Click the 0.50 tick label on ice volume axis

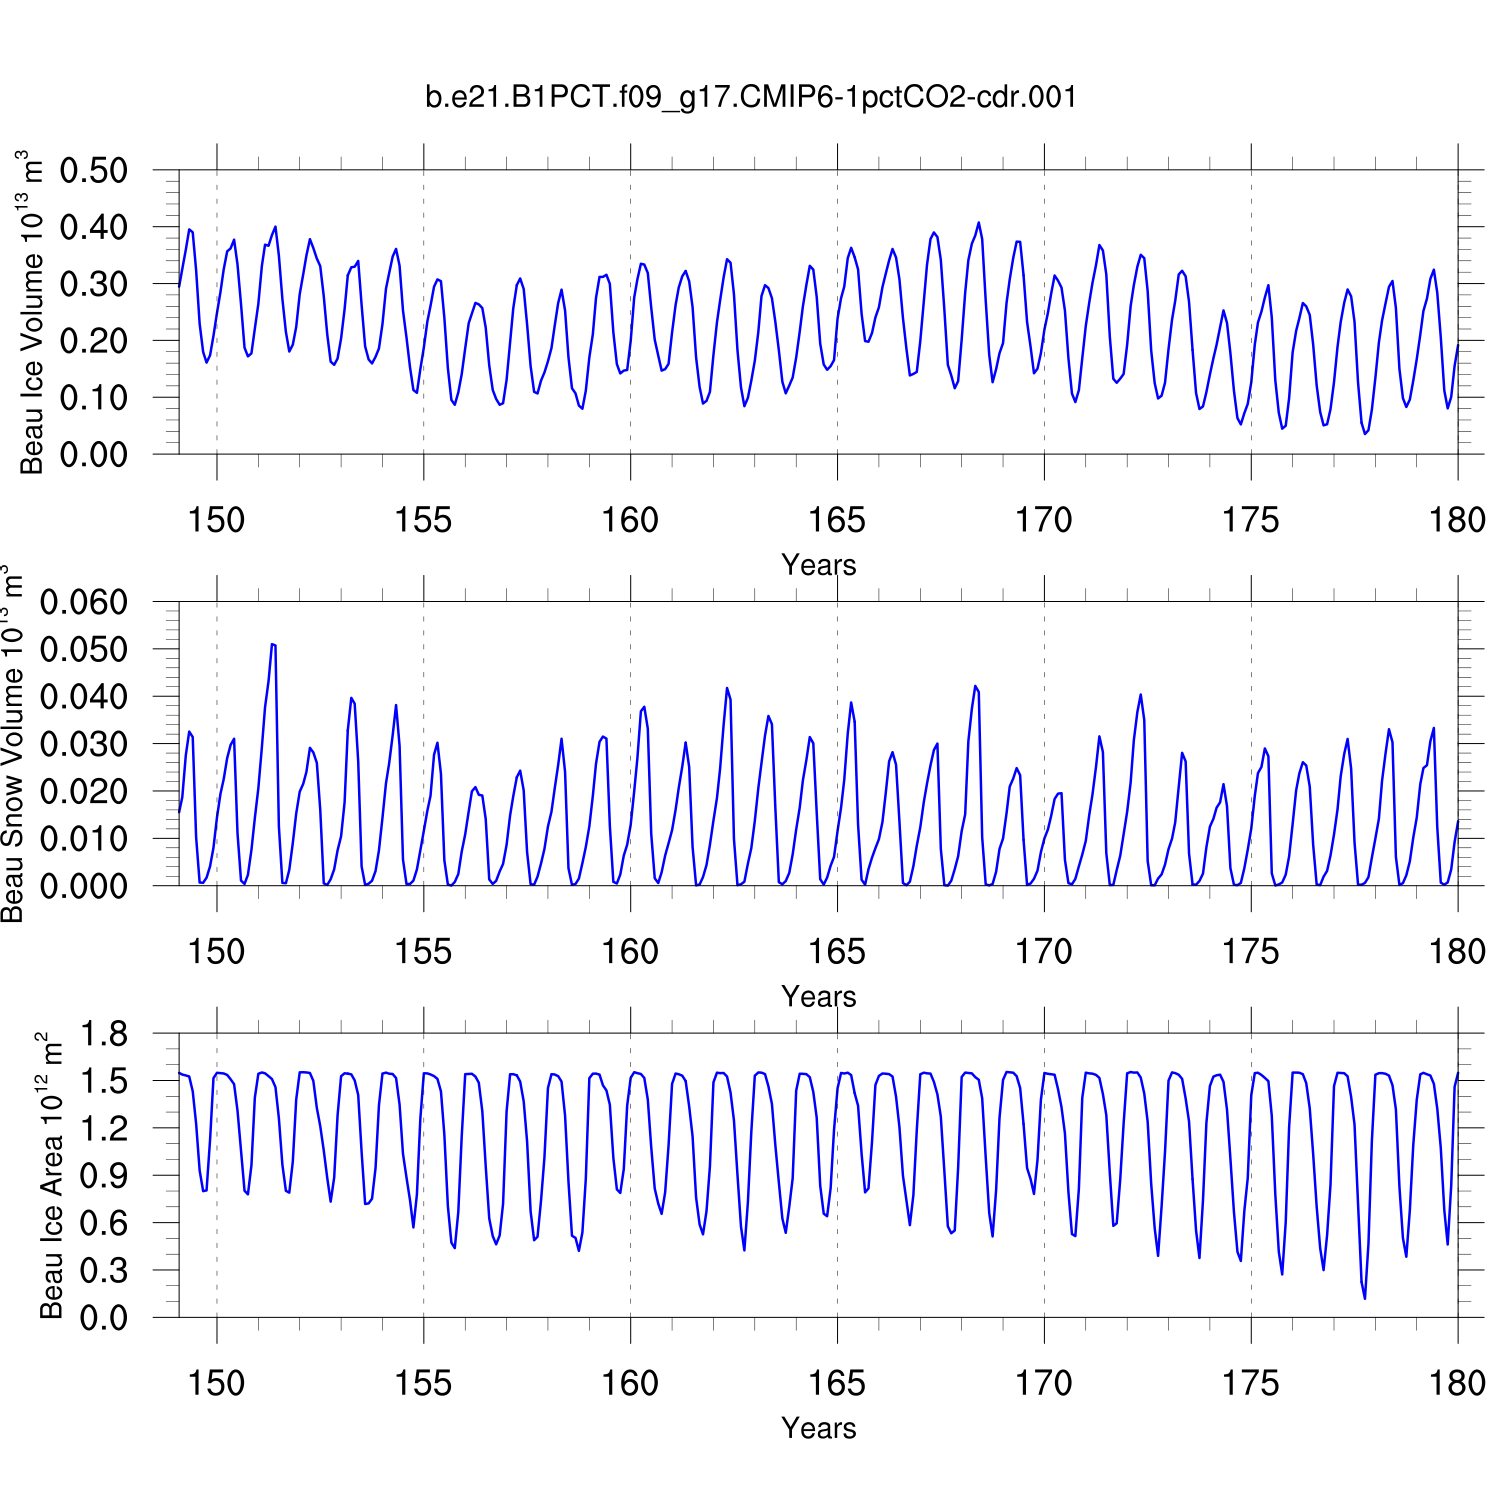point(94,171)
